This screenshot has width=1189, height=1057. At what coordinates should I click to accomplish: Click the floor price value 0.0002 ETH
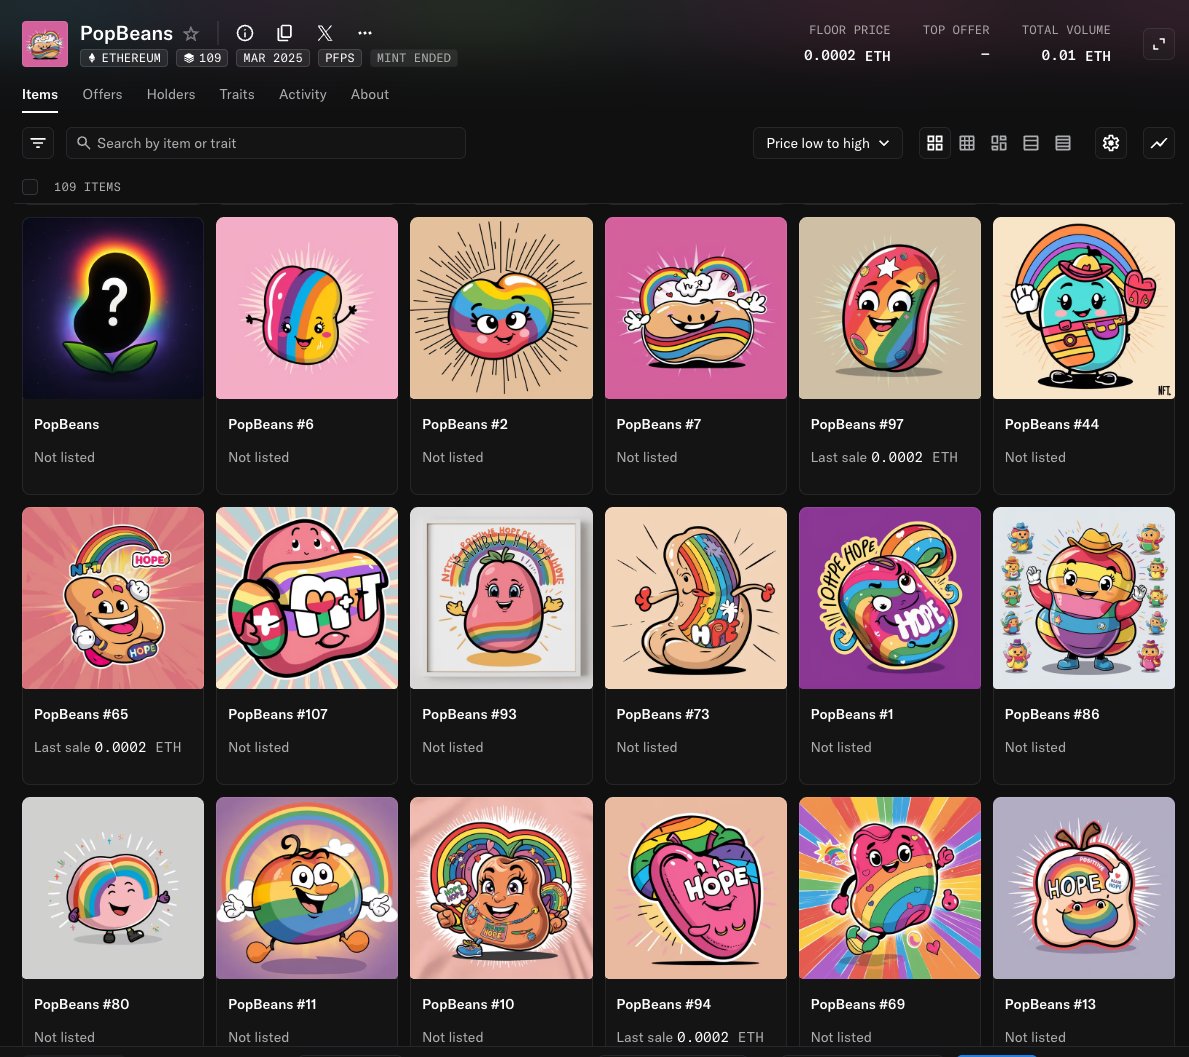pos(847,55)
